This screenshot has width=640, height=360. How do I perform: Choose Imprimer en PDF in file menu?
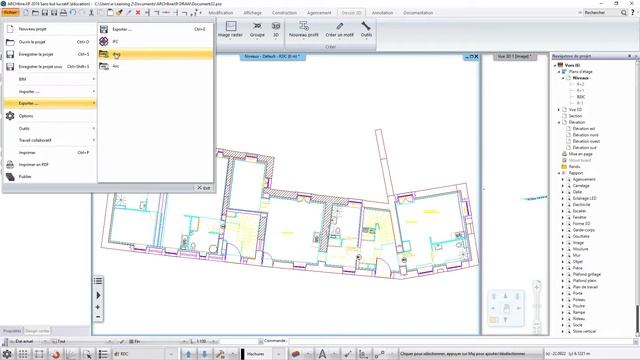(51, 164)
